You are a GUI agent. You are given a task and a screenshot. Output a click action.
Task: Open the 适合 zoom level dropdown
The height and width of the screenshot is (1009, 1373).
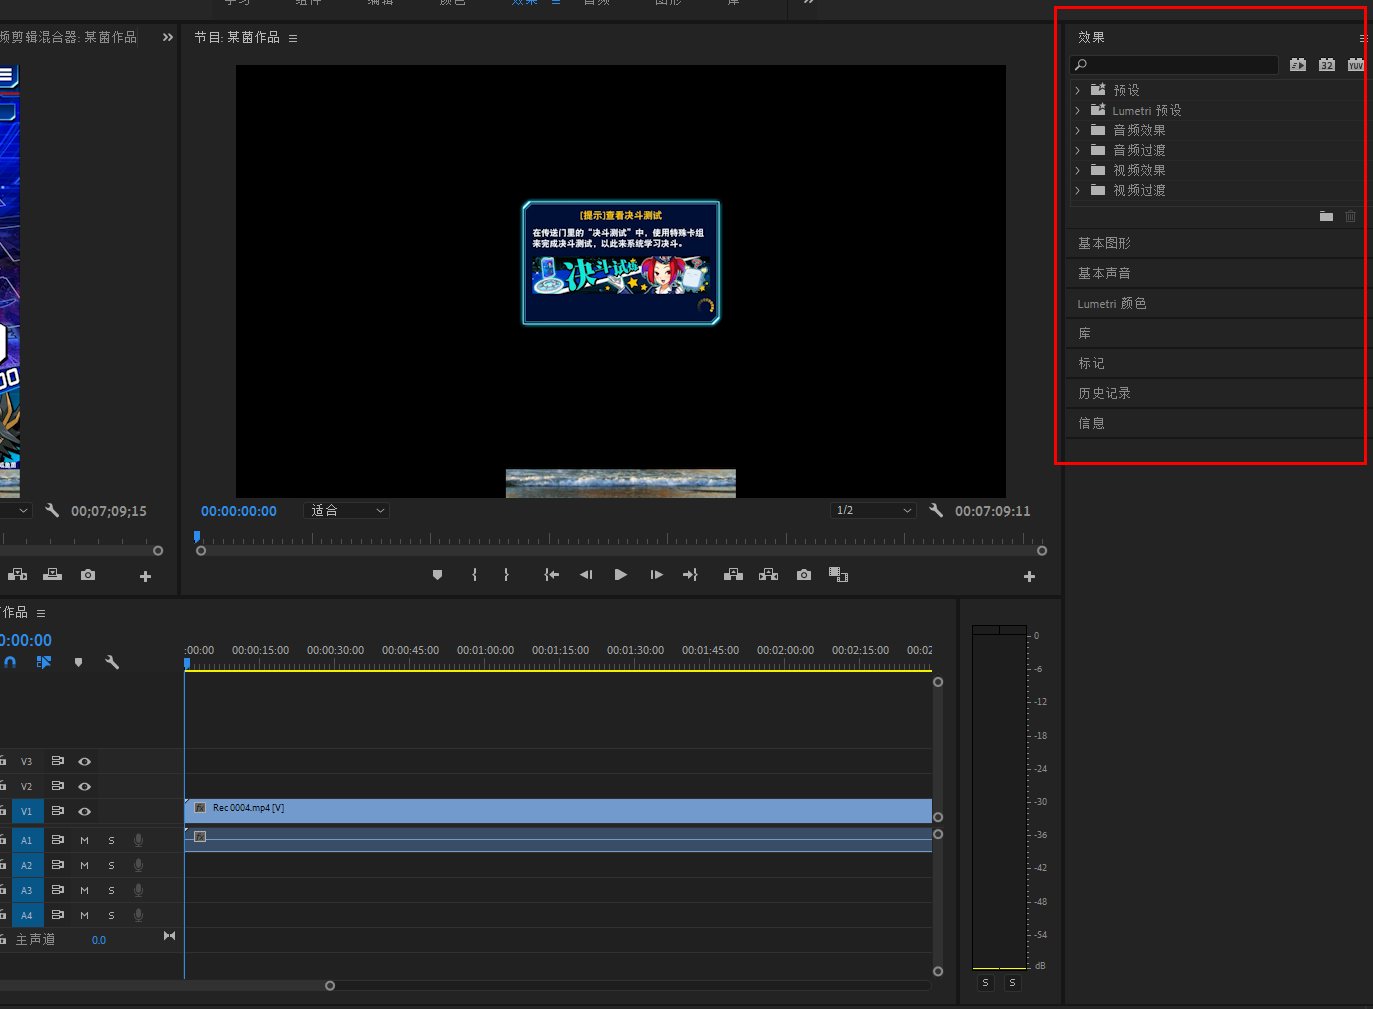[x=346, y=510]
